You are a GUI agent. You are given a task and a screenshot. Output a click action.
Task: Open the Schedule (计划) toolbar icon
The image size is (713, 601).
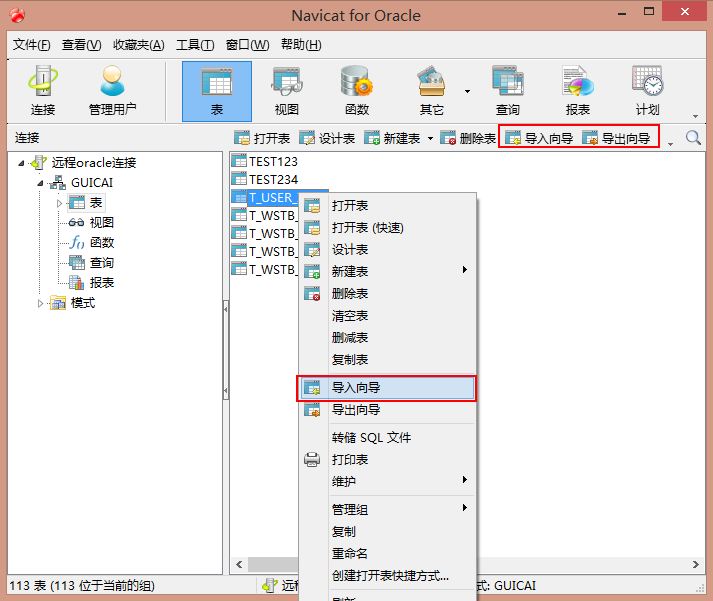coord(647,91)
